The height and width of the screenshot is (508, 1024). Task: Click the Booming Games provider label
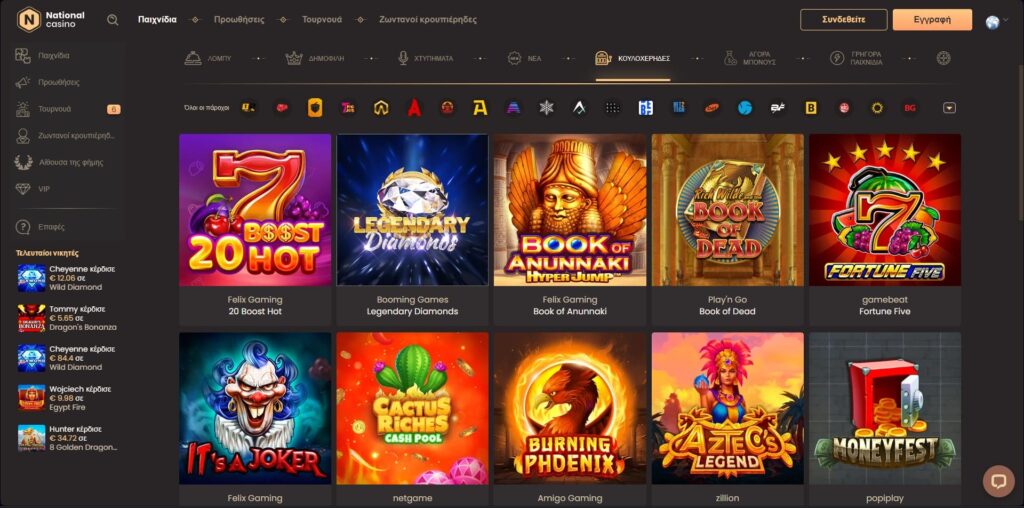[x=412, y=300]
